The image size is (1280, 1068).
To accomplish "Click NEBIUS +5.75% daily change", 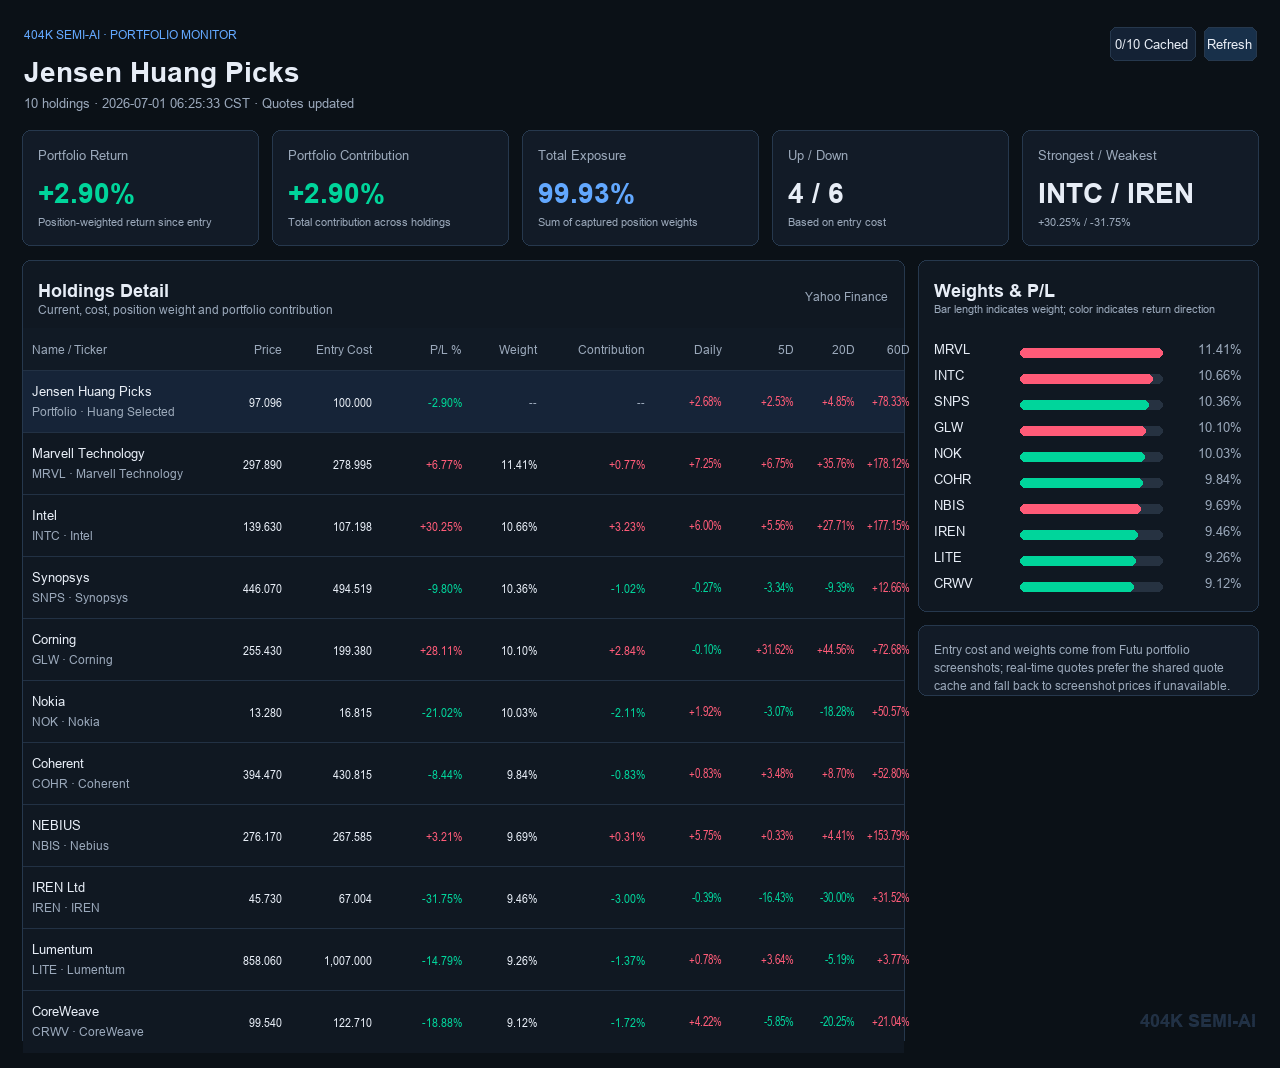I will coord(705,836).
